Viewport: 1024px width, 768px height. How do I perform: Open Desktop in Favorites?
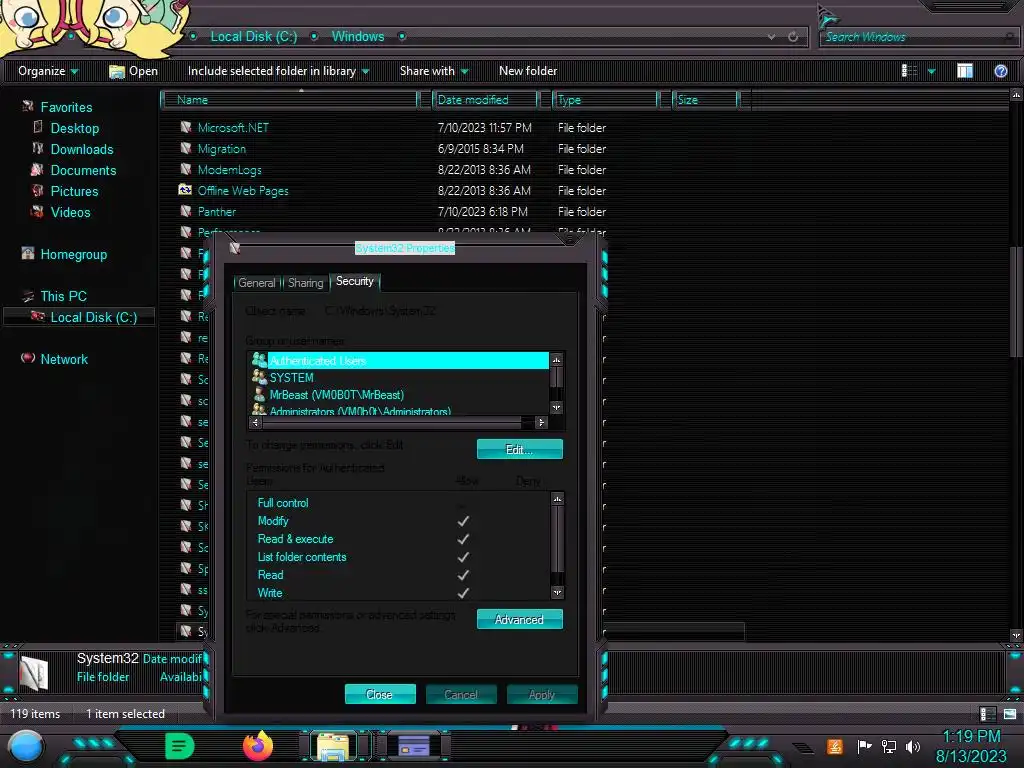(74, 128)
